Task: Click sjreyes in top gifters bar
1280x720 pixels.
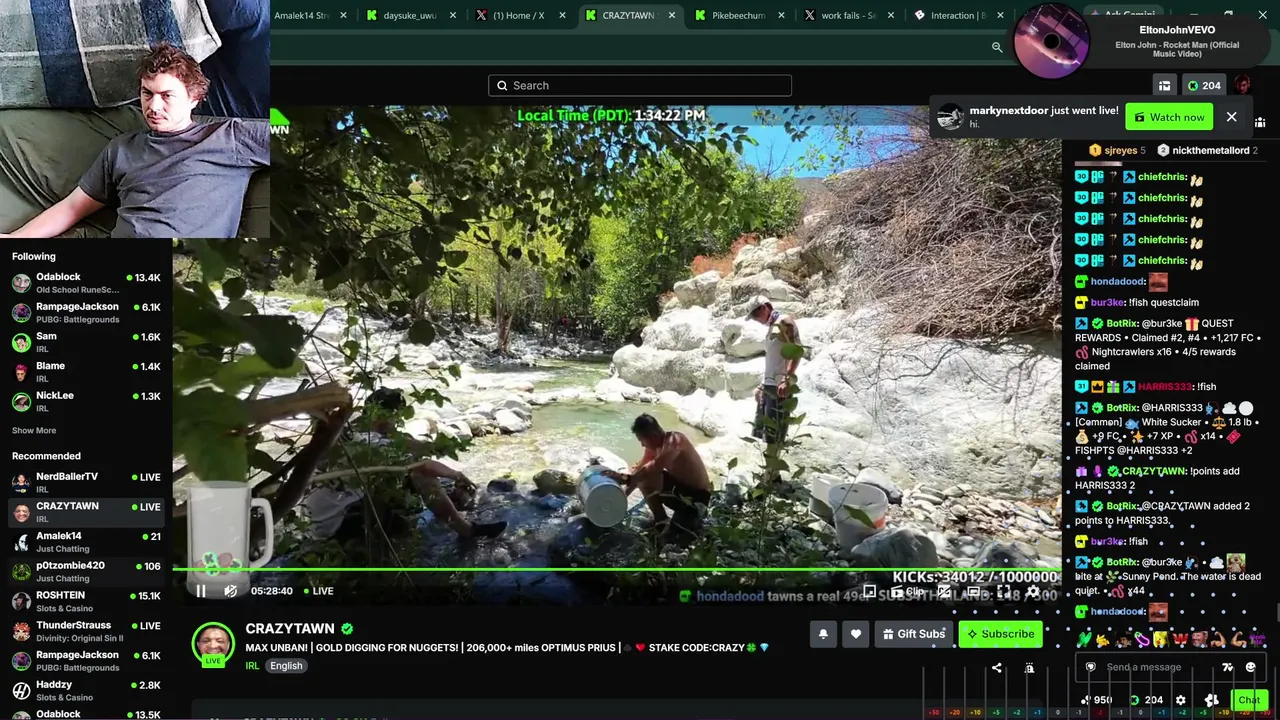Action: (1120, 151)
